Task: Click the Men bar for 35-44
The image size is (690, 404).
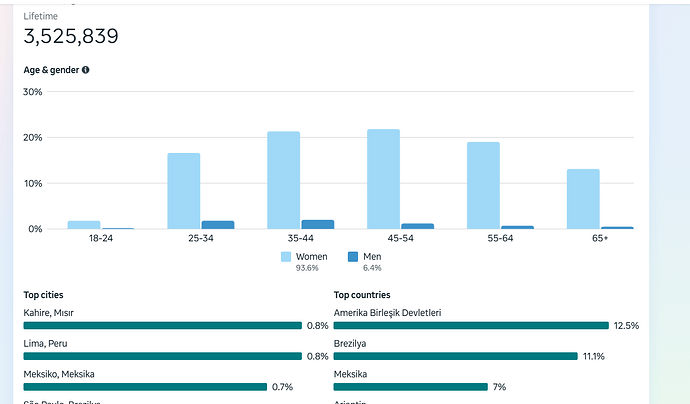Action: click(318, 224)
